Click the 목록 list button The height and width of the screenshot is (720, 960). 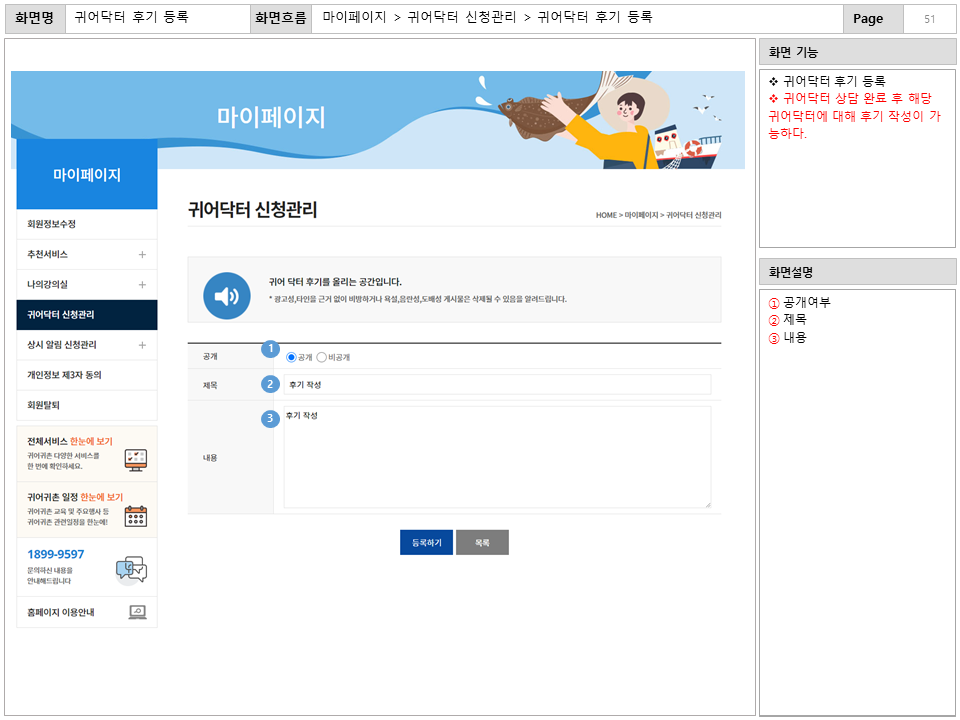(x=482, y=542)
